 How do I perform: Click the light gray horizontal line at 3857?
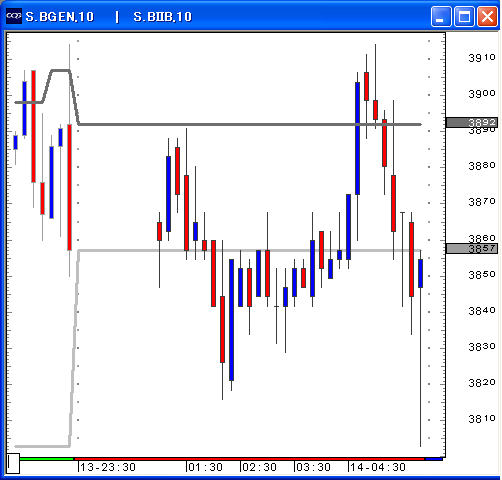pos(250,250)
